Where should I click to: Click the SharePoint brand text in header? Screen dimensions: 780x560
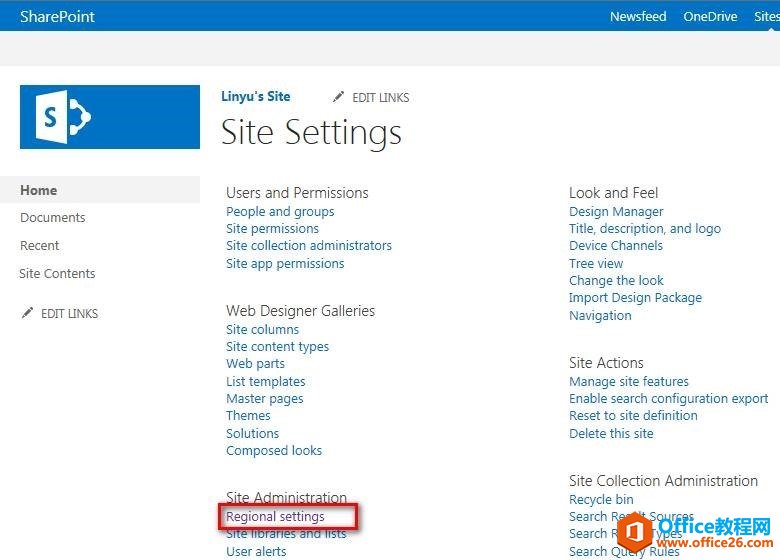click(x=58, y=16)
